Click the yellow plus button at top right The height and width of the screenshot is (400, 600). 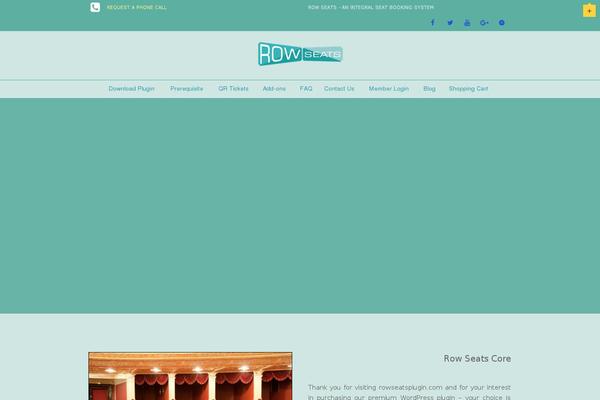589,11
